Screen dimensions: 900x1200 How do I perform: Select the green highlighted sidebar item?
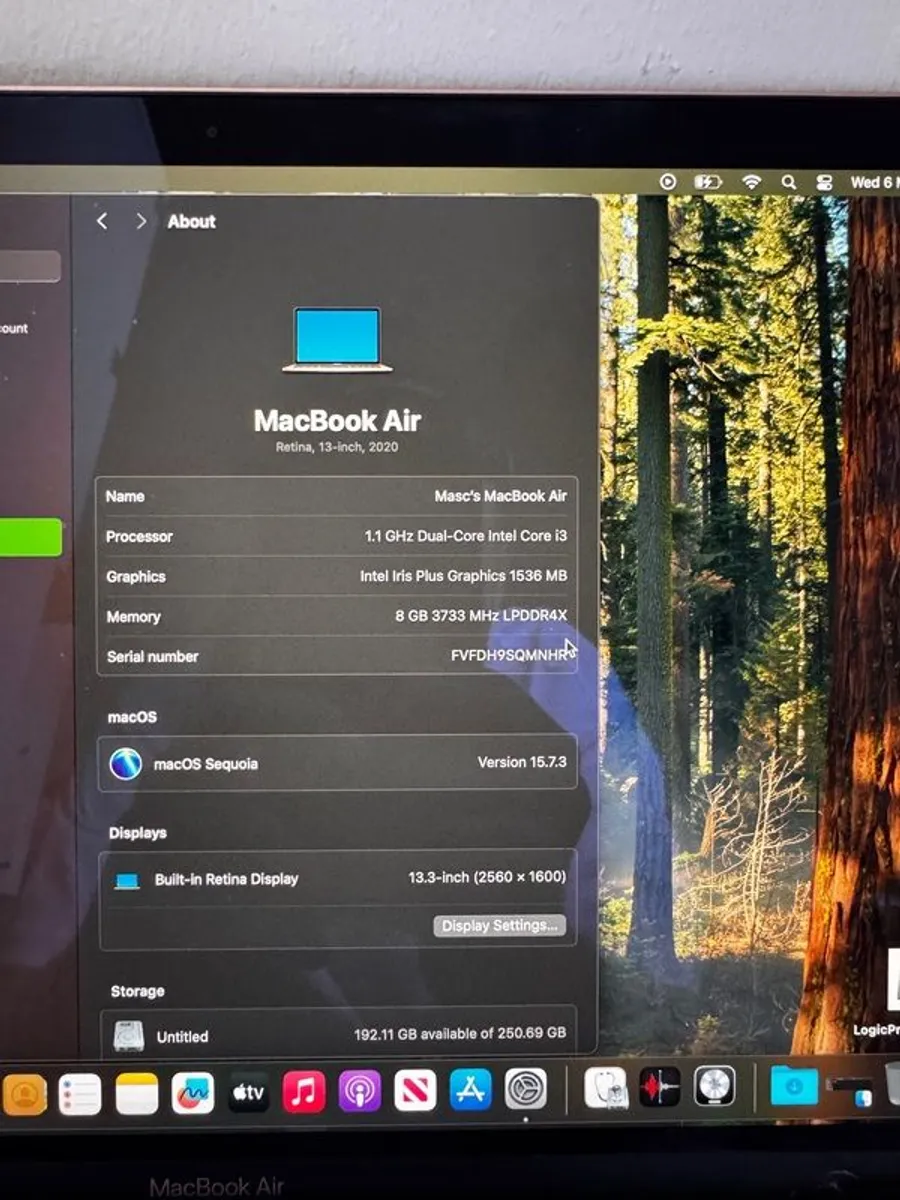(30, 537)
